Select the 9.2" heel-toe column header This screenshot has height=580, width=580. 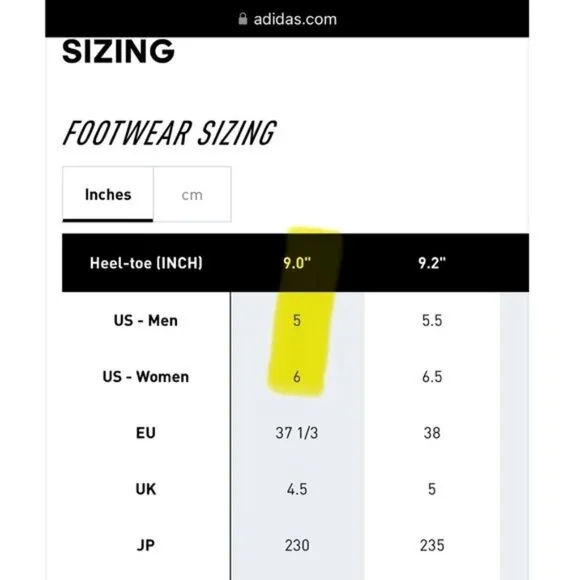tap(432, 263)
